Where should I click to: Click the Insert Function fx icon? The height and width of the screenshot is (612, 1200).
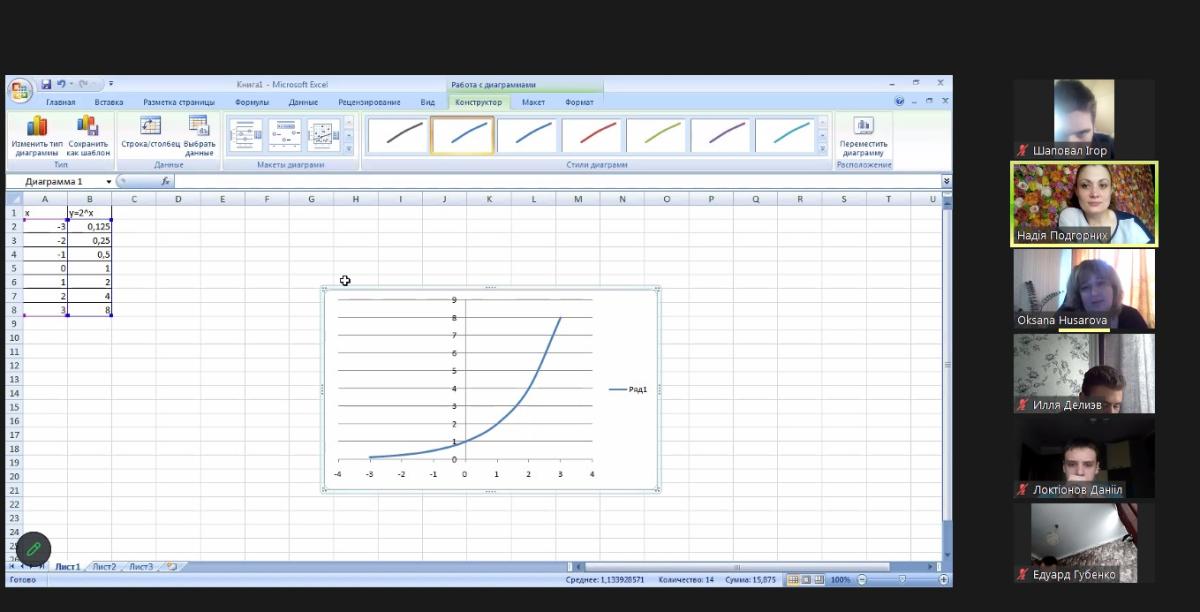pos(165,182)
